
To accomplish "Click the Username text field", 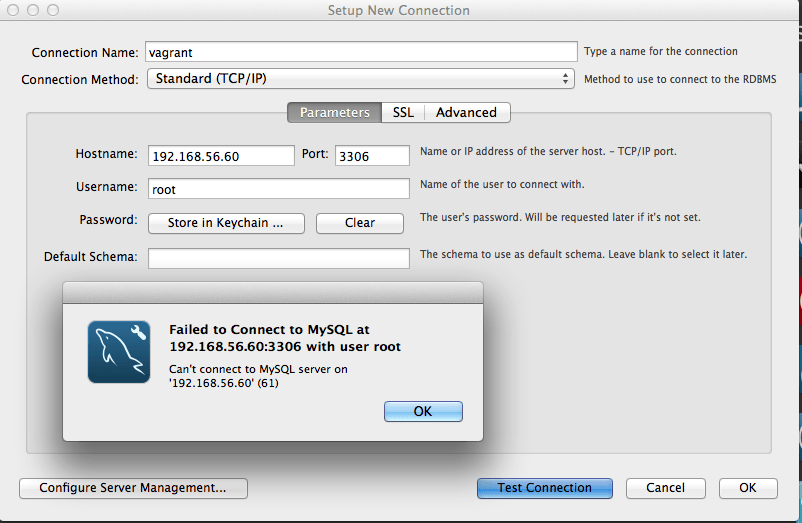I will pyautogui.click(x=278, y=188).
